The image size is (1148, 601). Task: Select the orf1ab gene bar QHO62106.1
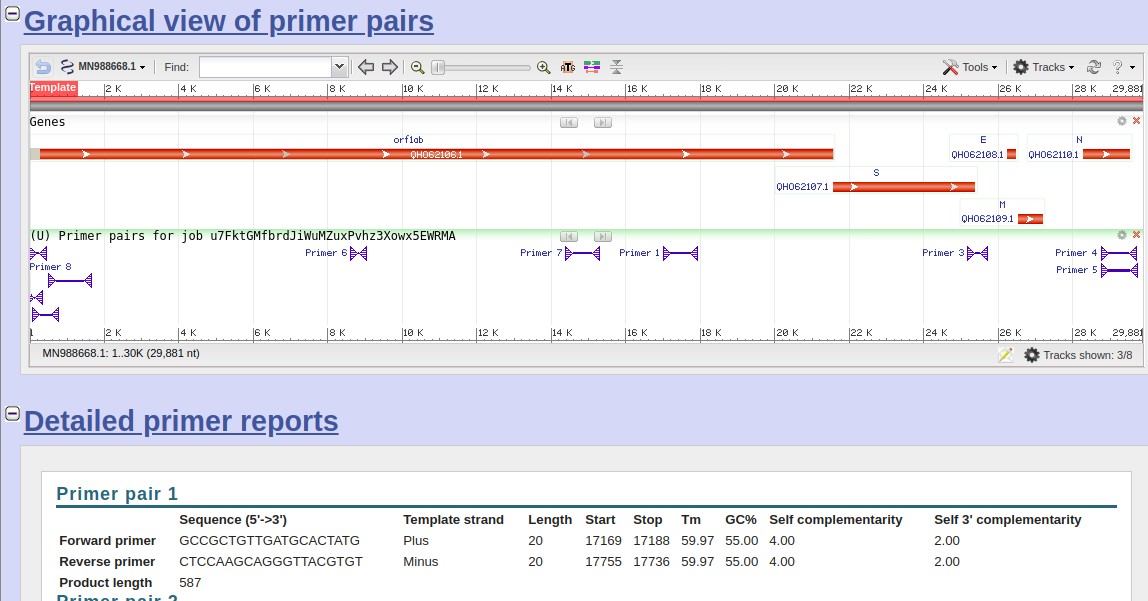[436, 154]
